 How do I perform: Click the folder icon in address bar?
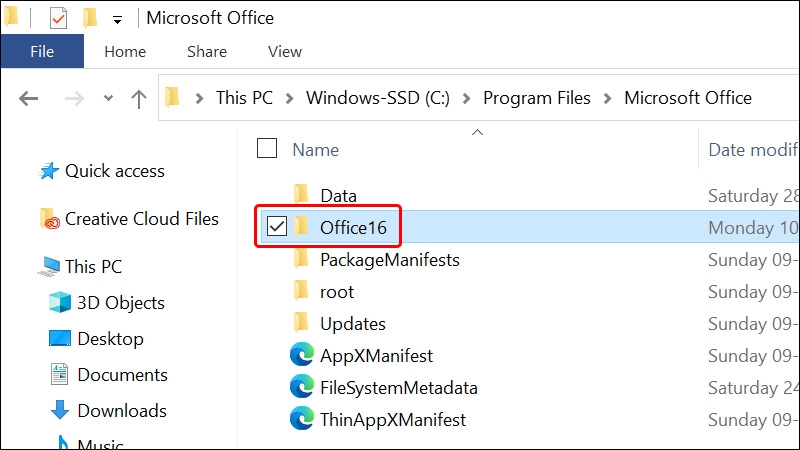point(172,97)
